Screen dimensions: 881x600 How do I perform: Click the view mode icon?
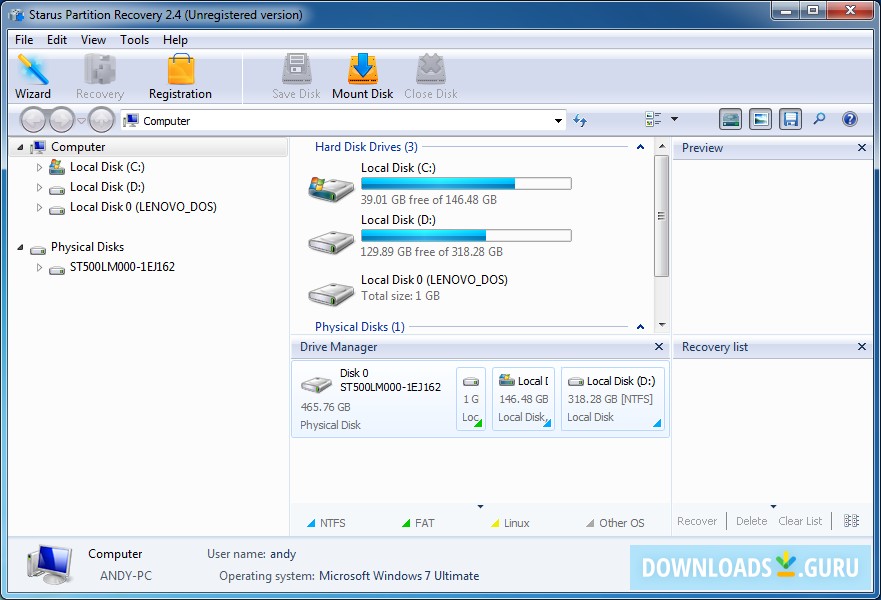click(x=653, y=119)
